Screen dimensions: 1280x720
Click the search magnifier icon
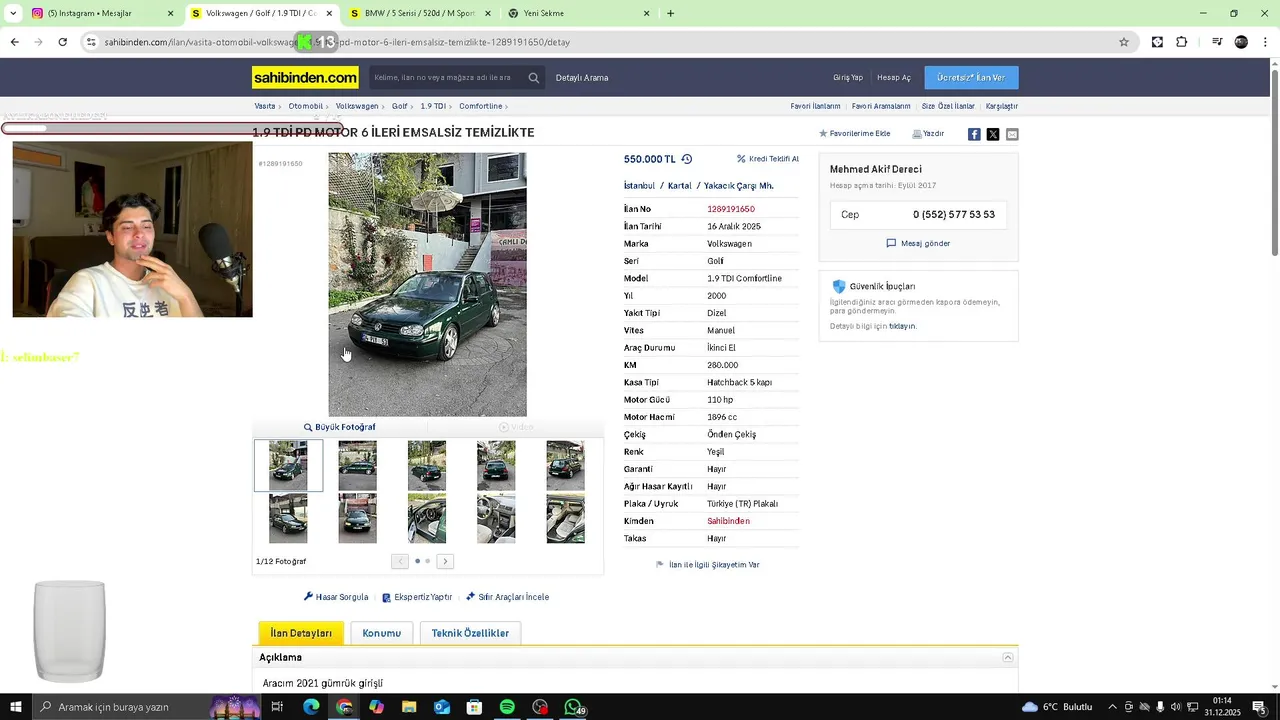534,78
